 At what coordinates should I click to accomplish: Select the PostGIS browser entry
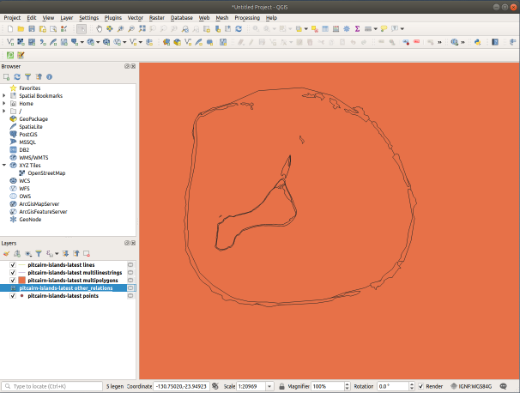[x=28, y=134]
